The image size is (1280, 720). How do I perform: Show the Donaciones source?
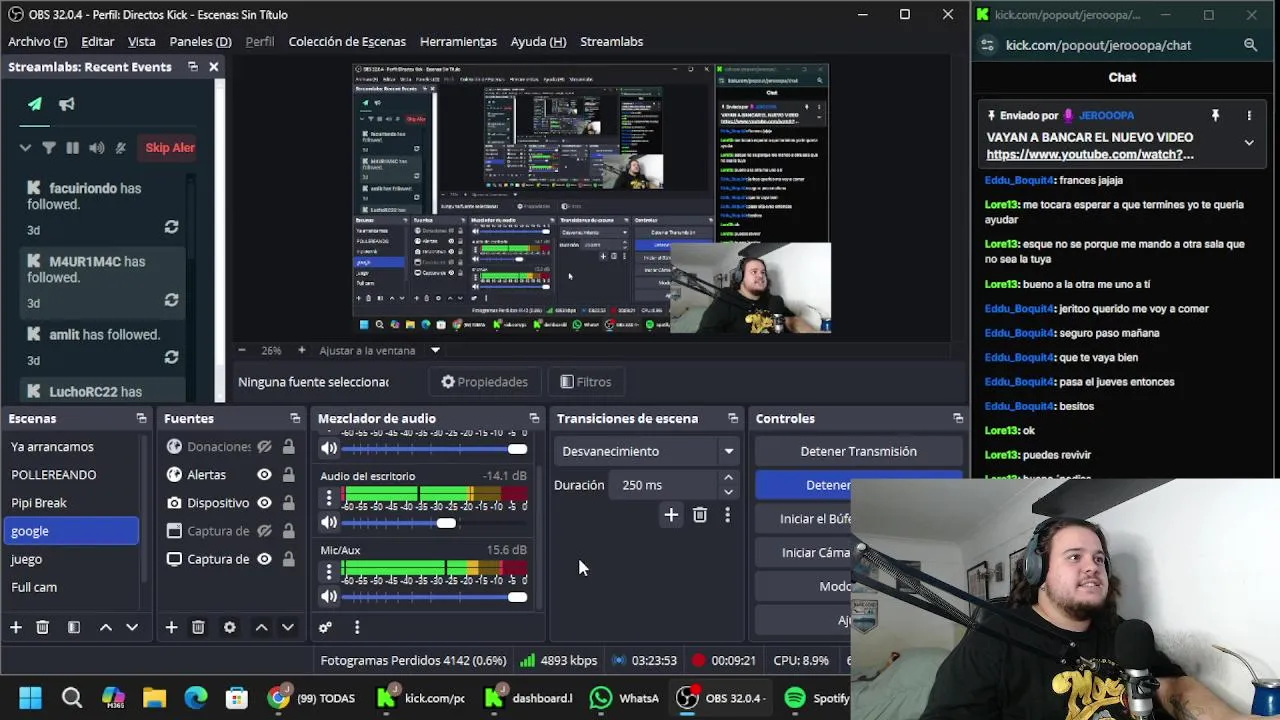(x=264, y=447)
